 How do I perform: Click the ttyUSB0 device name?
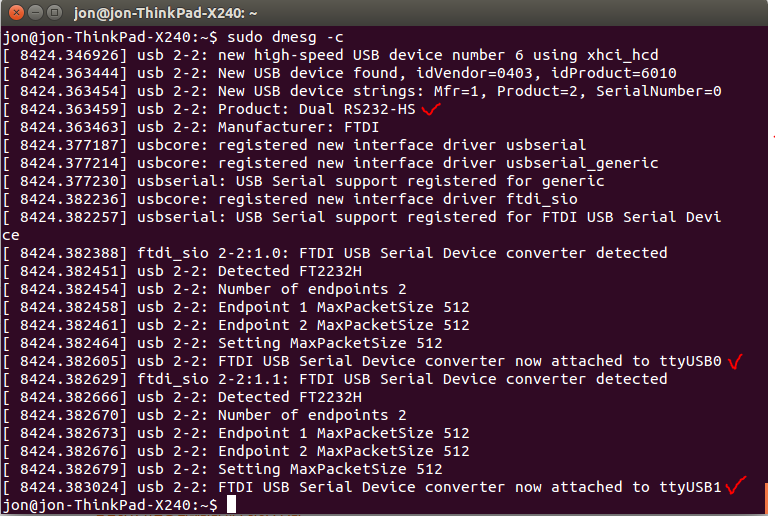tap(690, 361)
